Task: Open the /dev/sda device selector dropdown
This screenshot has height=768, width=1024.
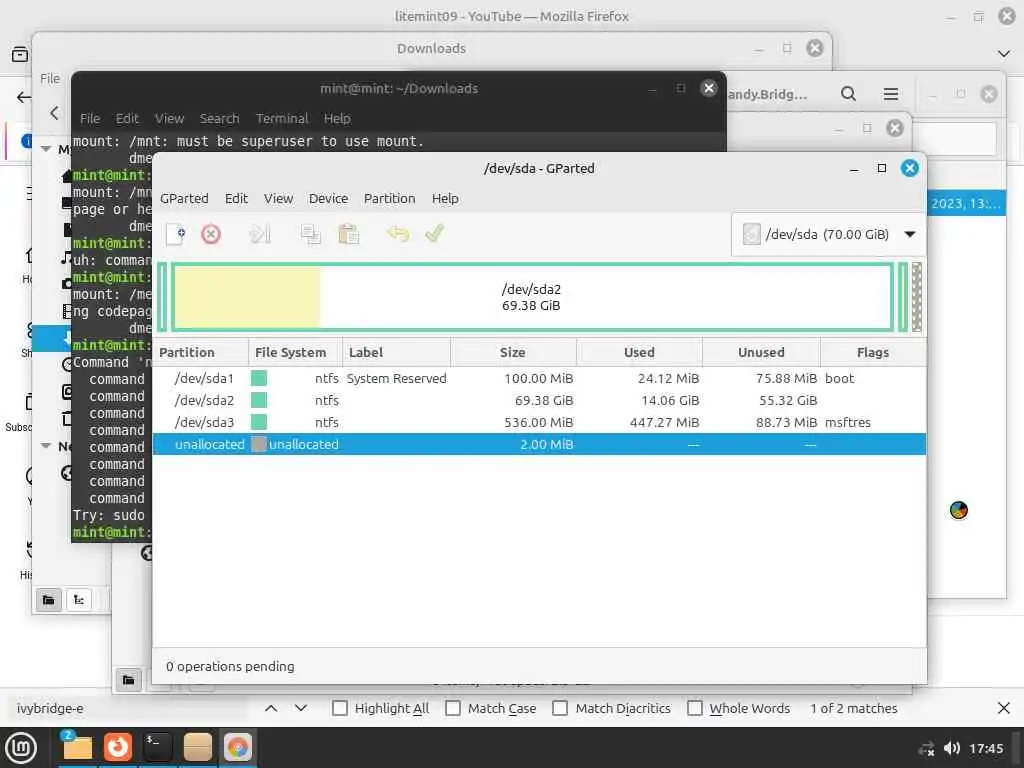Action: click(829, 234)
